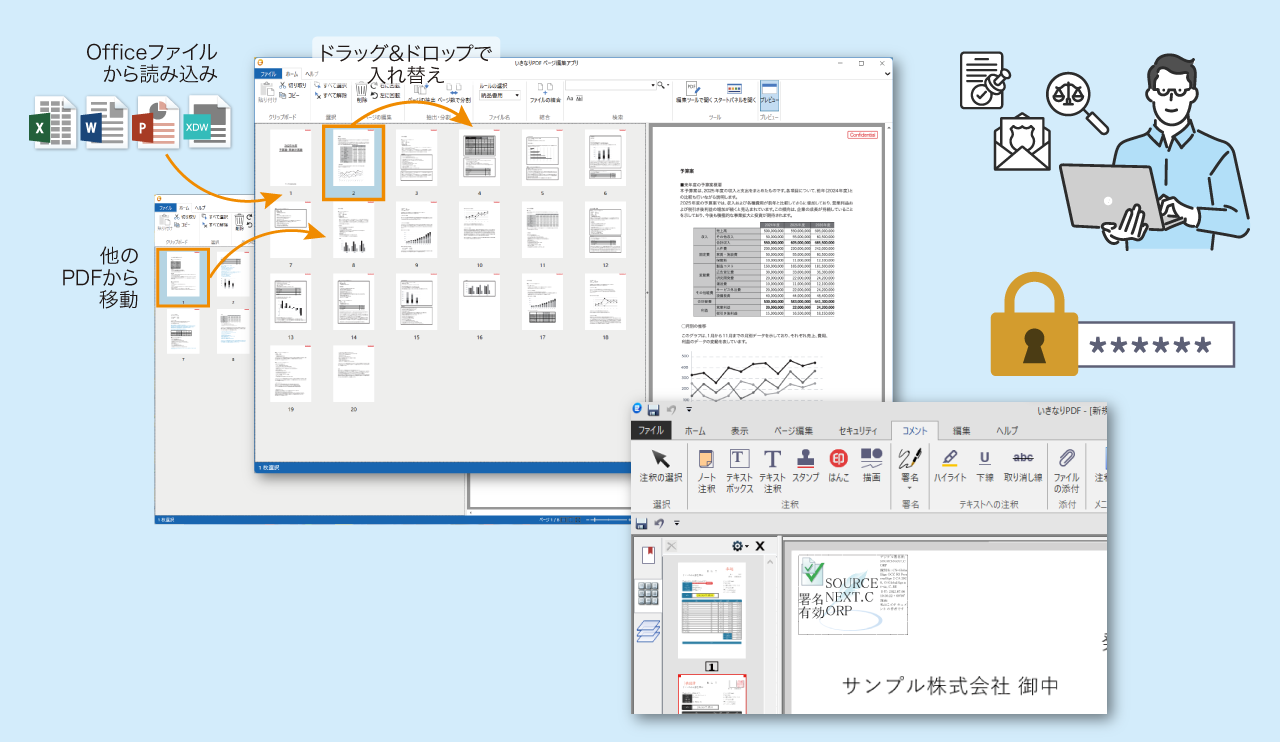The height and width of the screenshot is (742, 1280).
Task: Select the ノート注釈 note annotation tool
Action: point(706,469)
